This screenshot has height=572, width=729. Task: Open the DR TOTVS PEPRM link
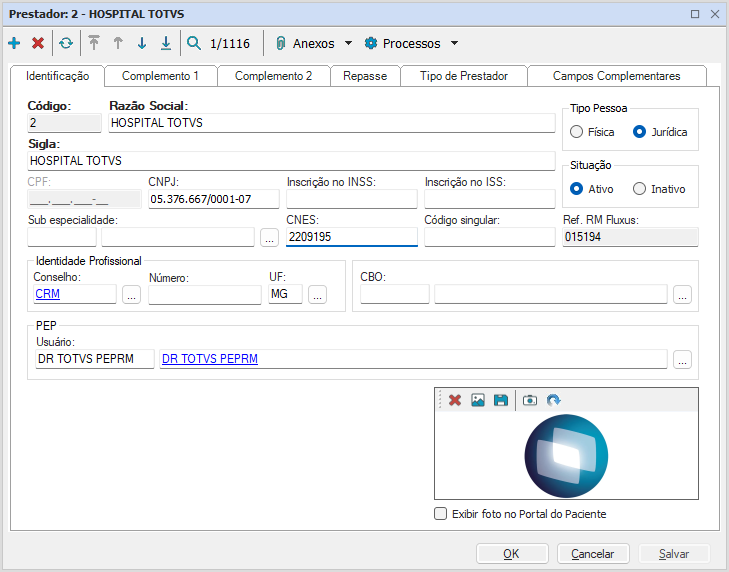(x=210, y=359)
